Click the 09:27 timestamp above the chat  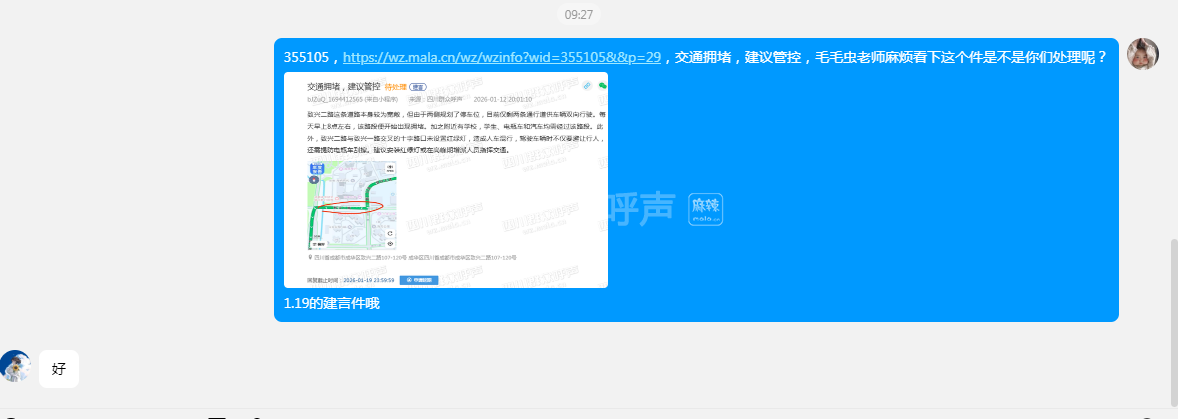tap(579, 15)
